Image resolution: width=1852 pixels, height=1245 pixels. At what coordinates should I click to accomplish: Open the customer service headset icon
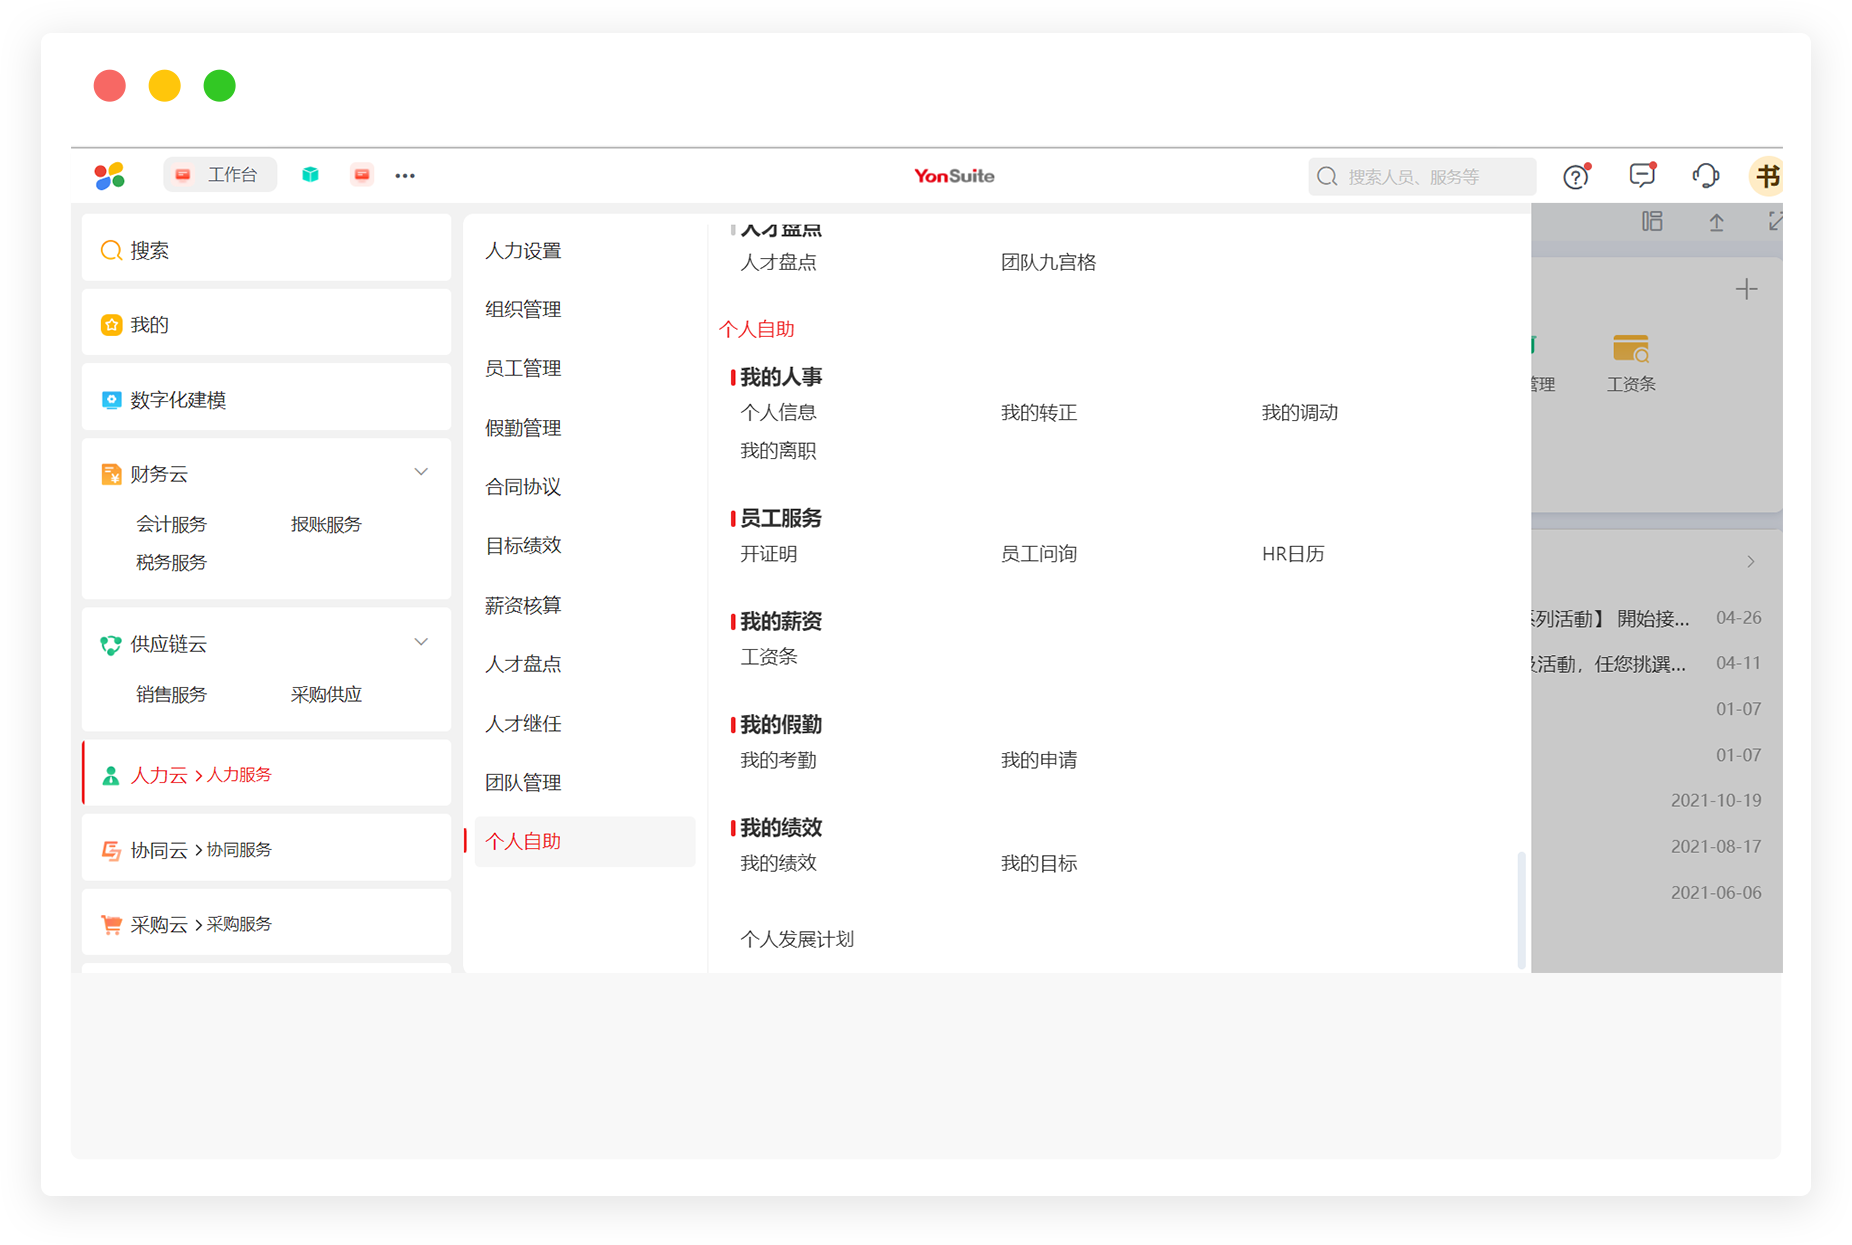(x=1705, y=176)
